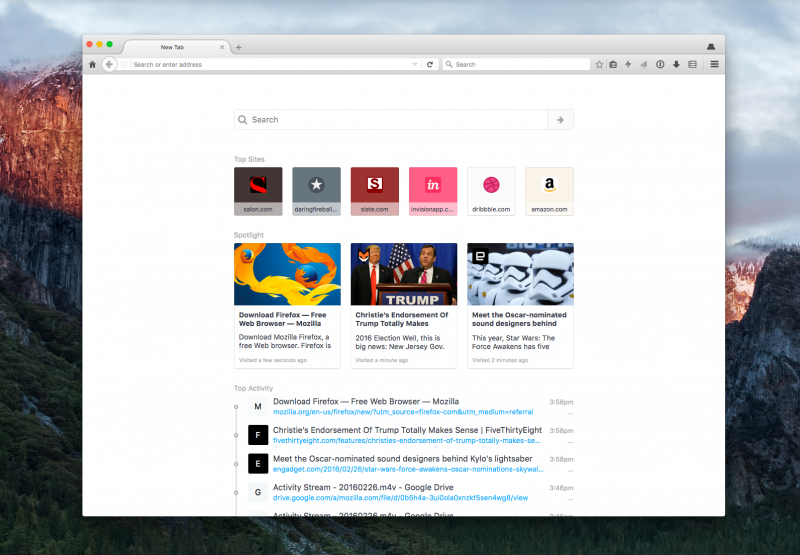Click the Top Sites section heading
This screenshot has width=800, height=555.
(249, 159)
